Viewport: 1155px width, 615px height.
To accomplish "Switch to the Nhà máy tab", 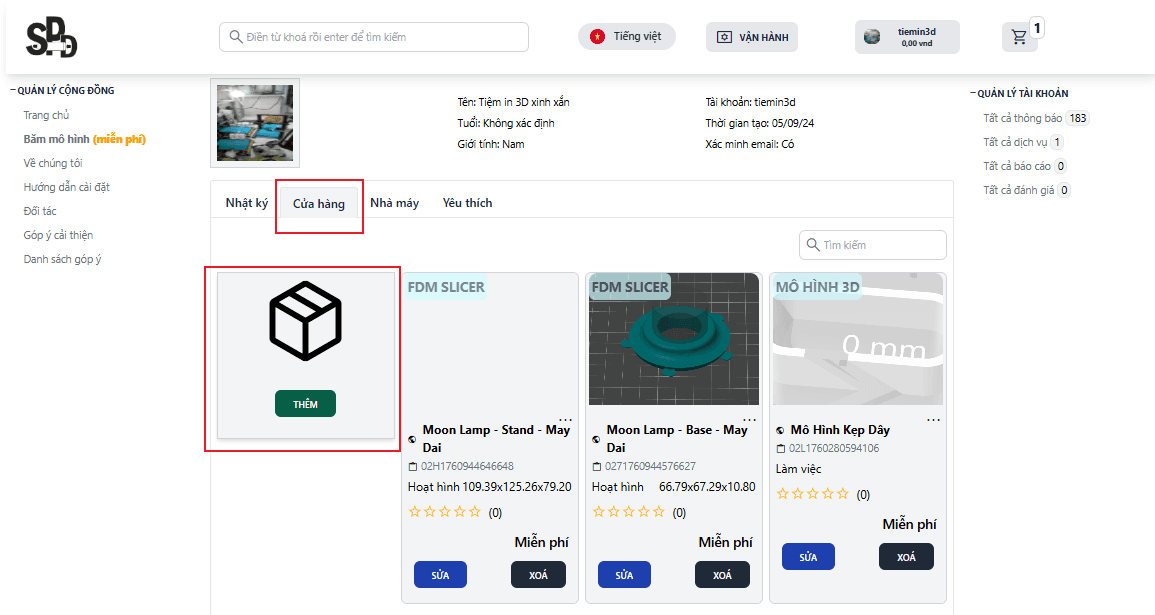I will tap(394, 203).
